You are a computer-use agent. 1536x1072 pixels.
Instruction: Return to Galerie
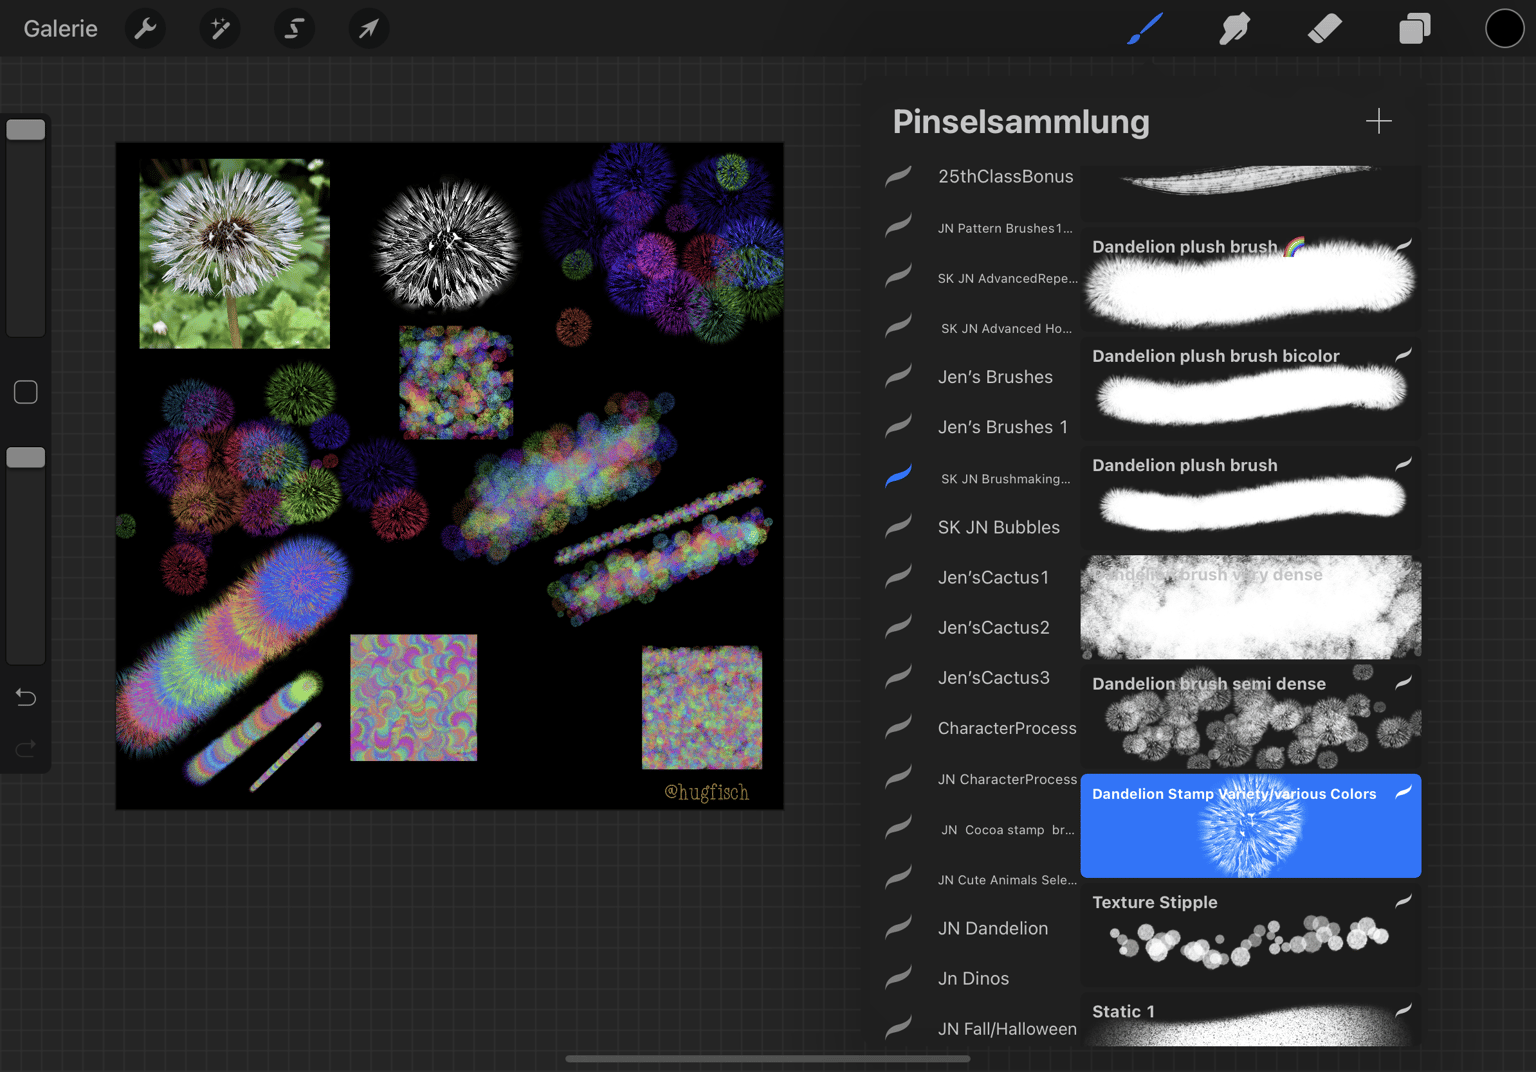[x=61, y=29]
